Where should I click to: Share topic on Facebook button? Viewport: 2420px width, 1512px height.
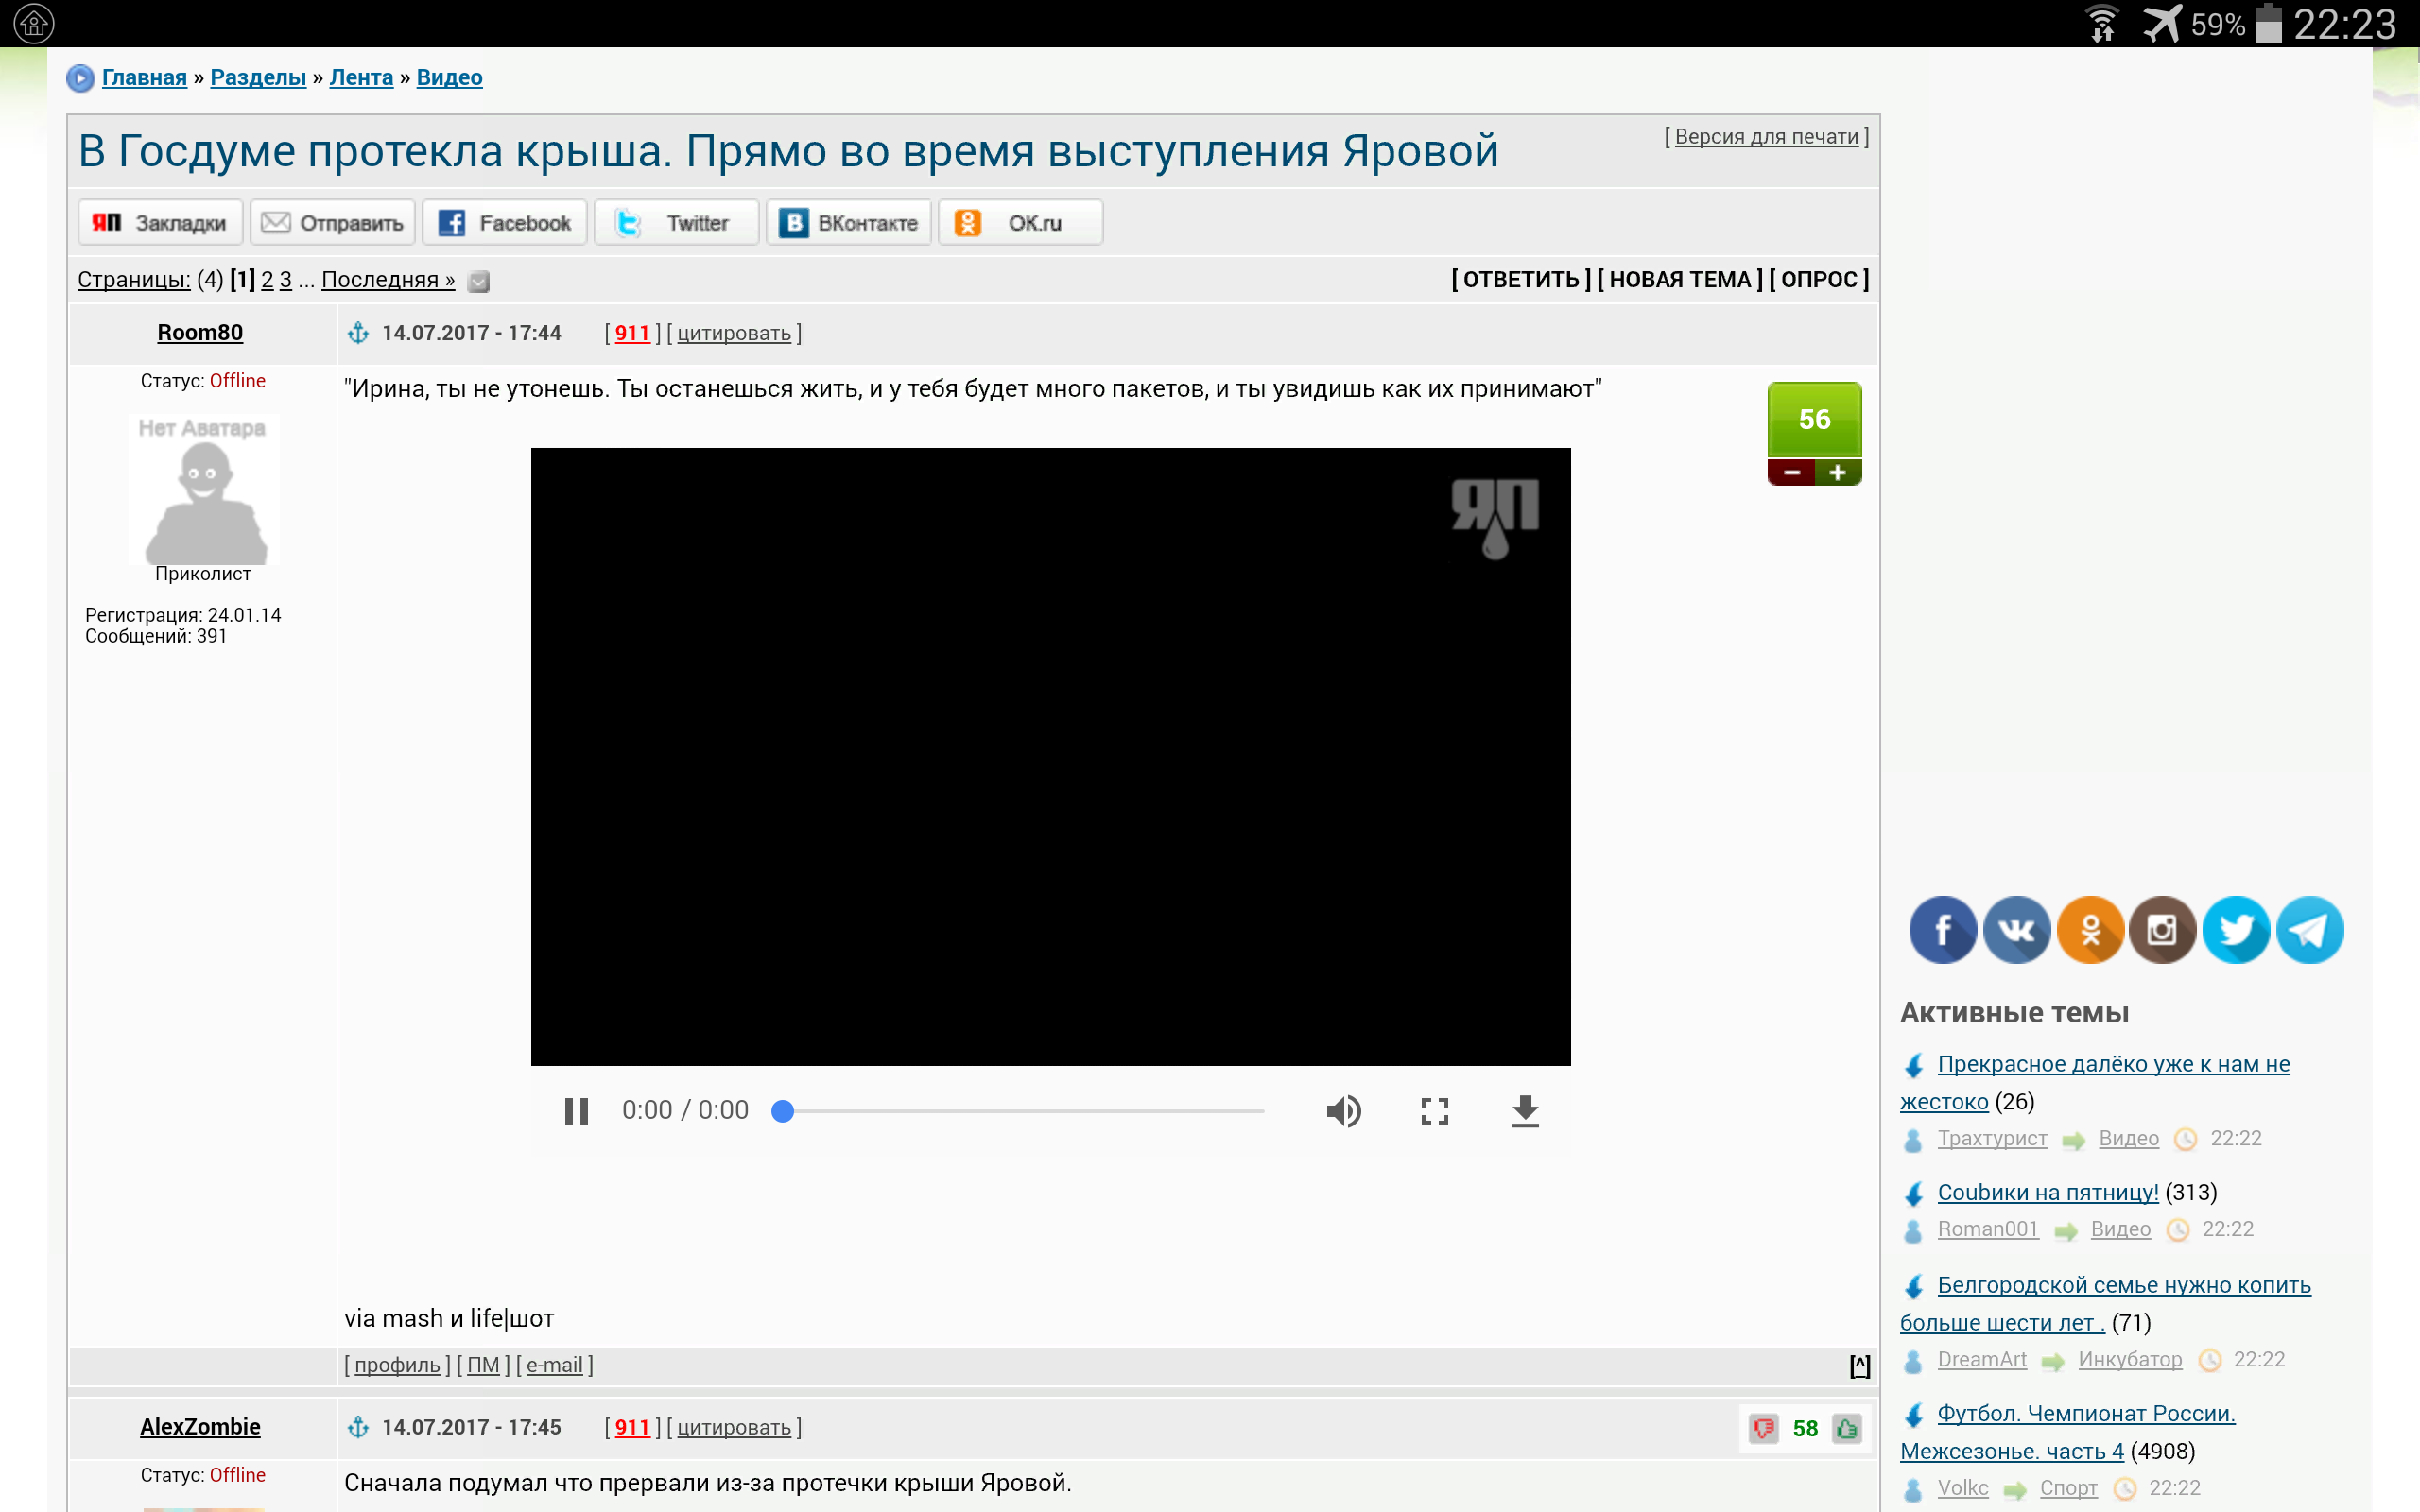click(x=504, y=222)
